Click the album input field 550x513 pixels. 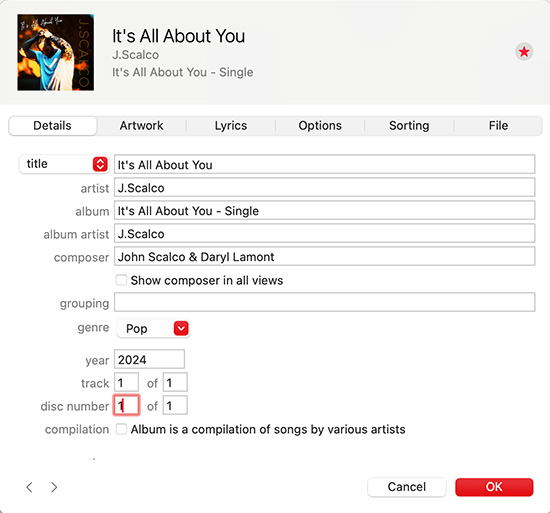pyautogui.click(x=324, y=210)
